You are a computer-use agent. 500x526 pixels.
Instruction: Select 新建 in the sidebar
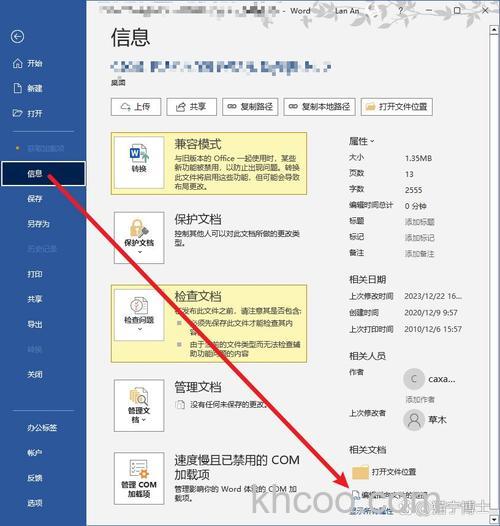pyautogui.click(x=28, y=88)
